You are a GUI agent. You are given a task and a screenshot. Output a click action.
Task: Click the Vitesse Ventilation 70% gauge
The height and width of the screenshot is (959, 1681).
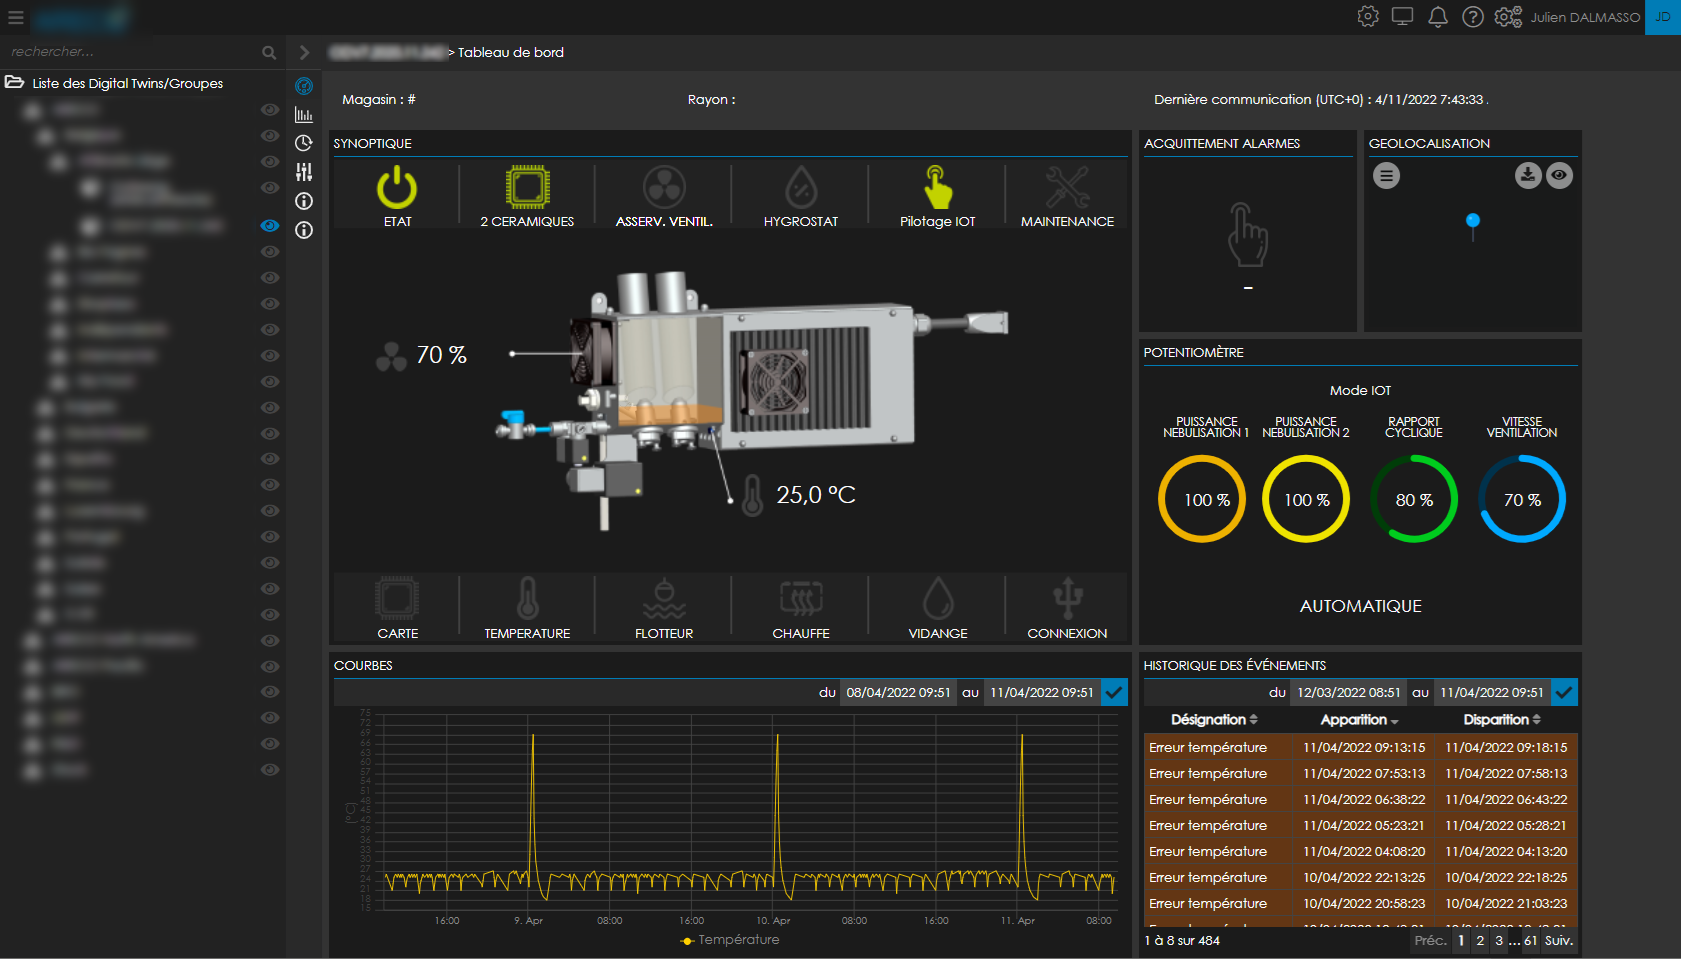[1521, 499]
